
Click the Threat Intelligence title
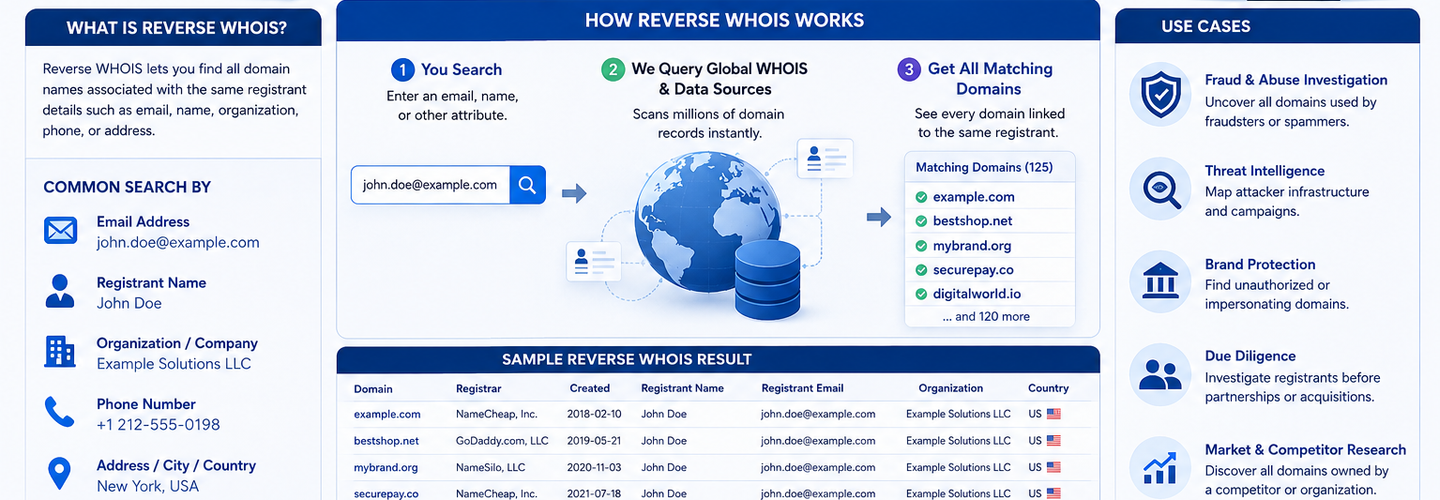(1265, 171)
